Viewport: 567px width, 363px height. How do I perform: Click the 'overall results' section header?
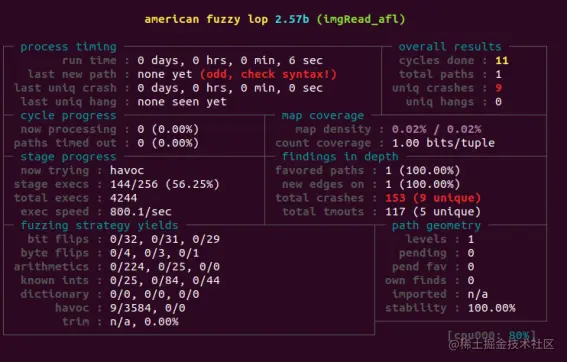click(x=450, y=47)
